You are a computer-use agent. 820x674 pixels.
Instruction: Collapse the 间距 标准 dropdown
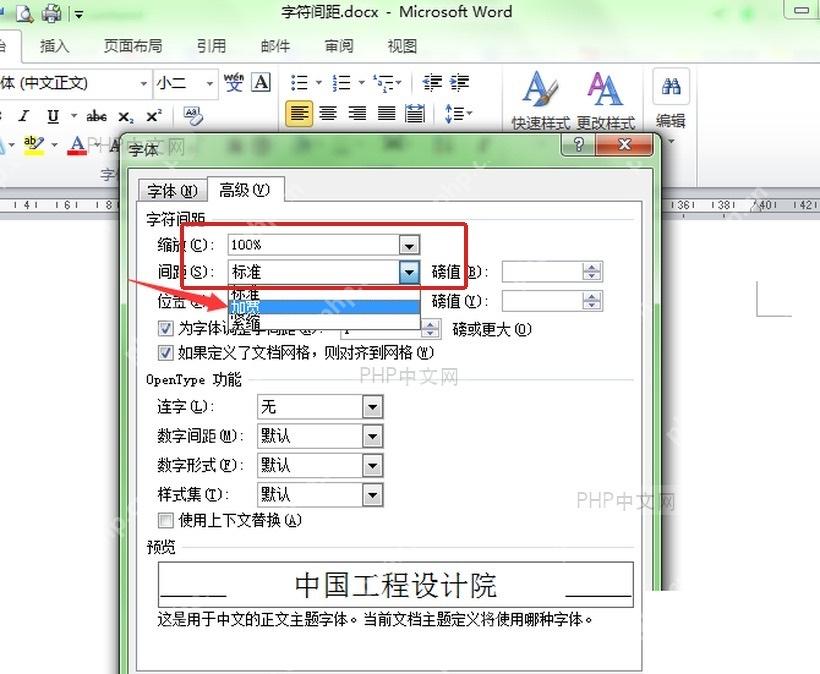pos(409,272)
